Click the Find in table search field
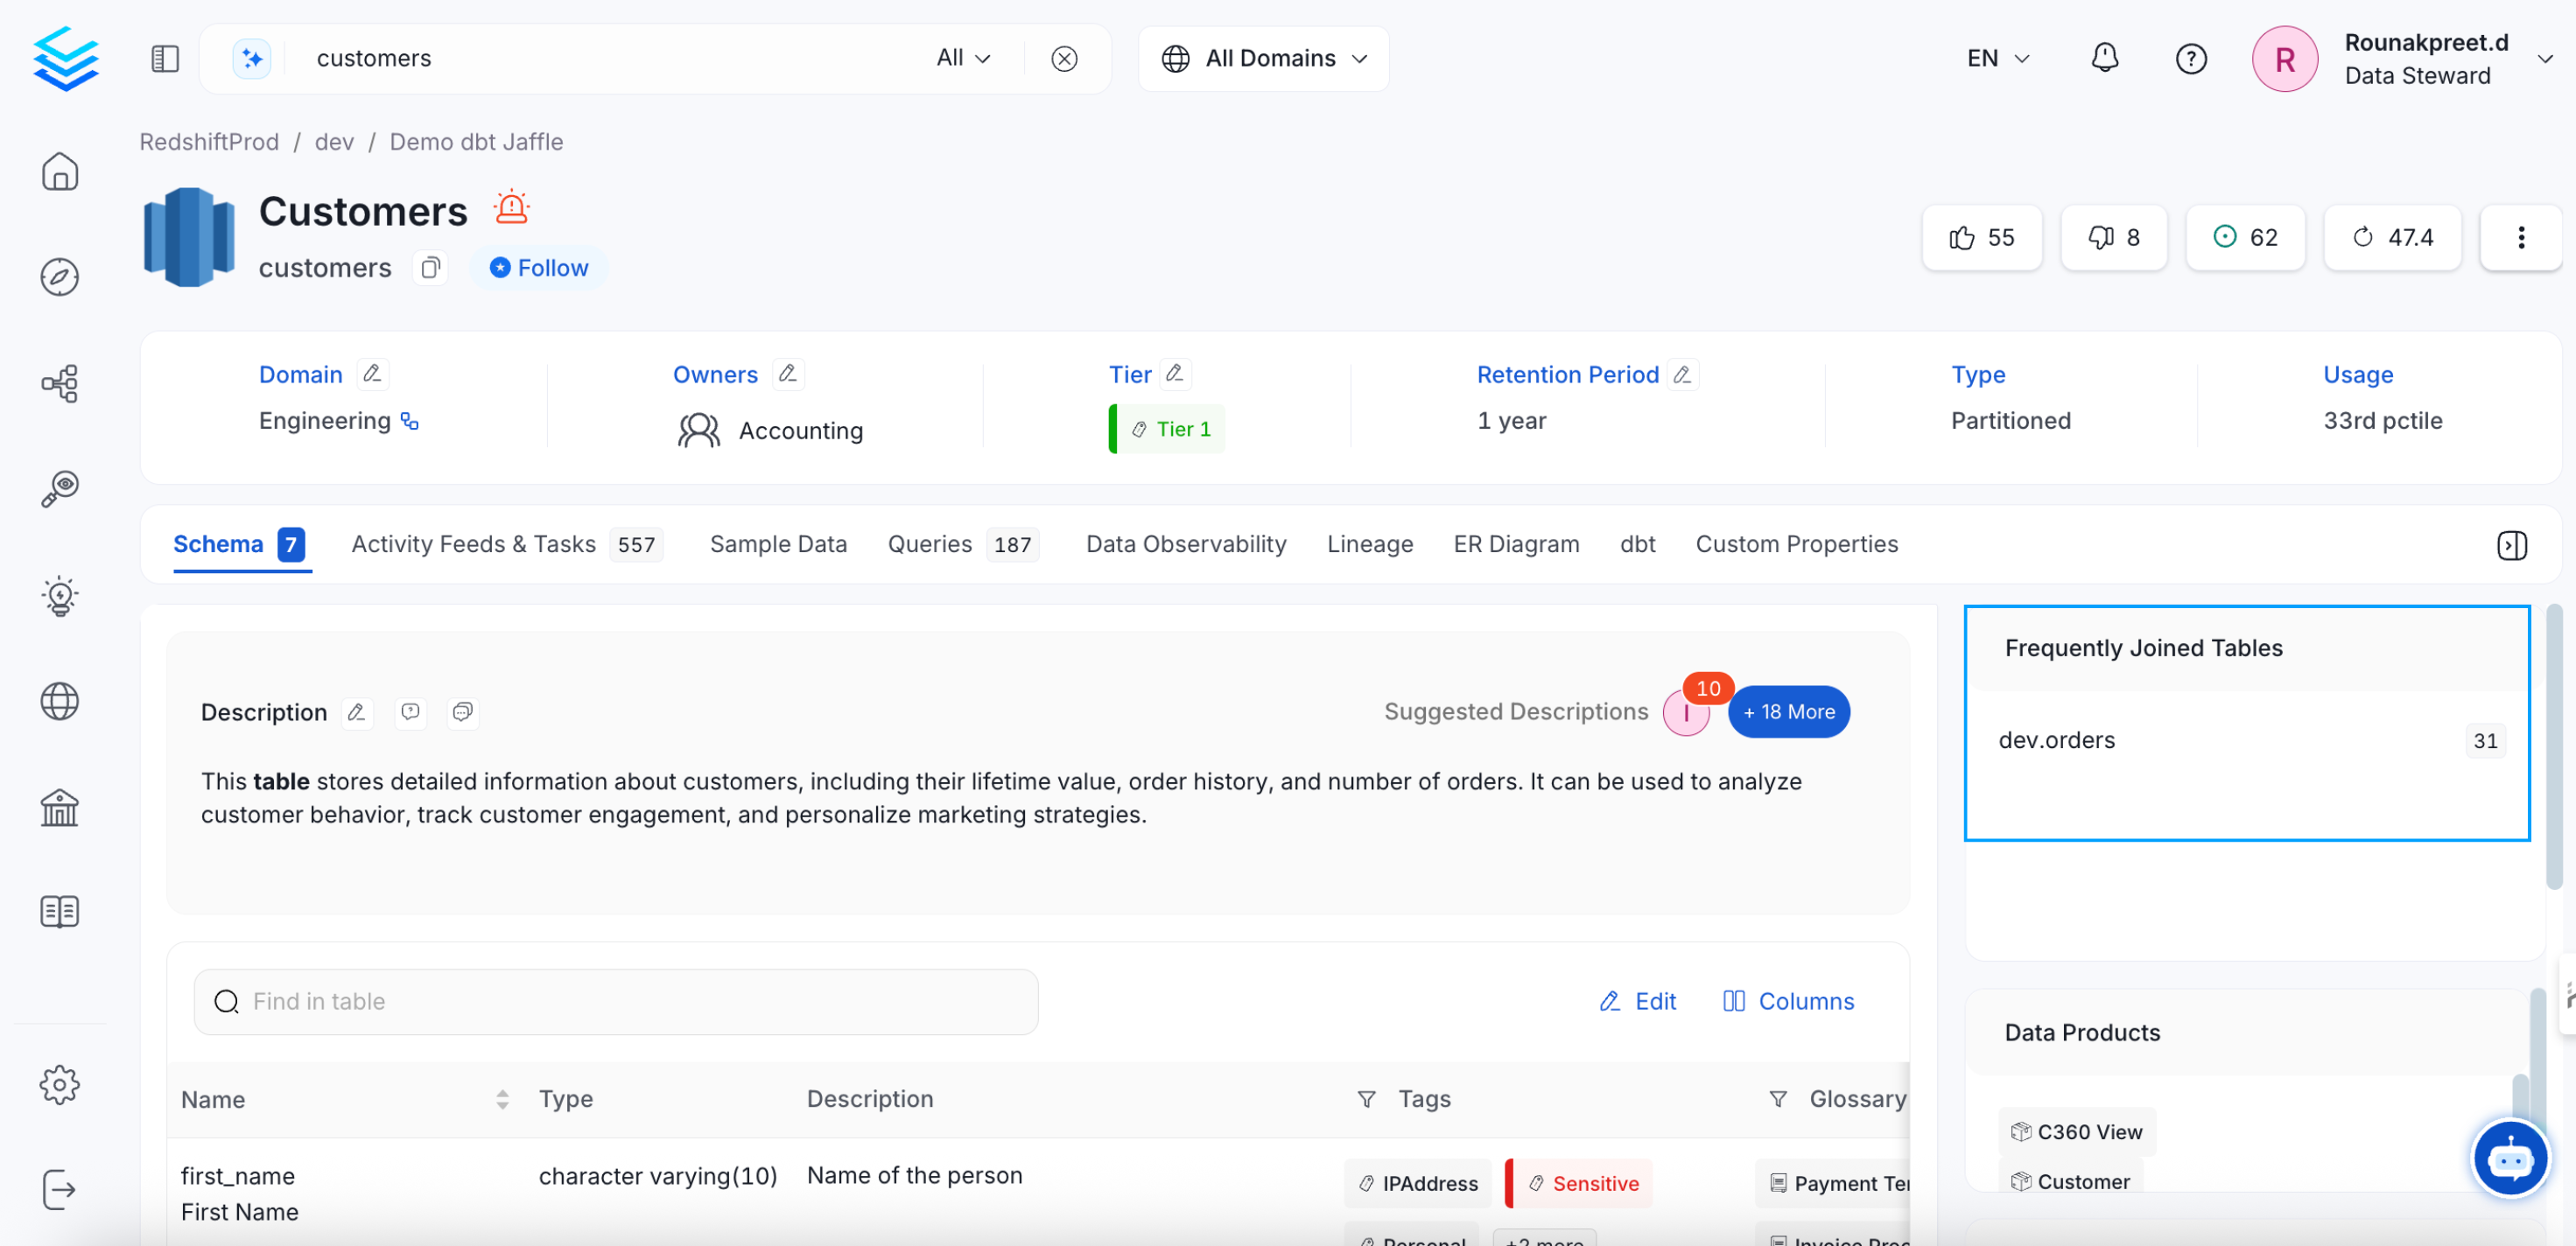This screenshot has height=1246, width=2576. pyautogui.click(x=616, y=1001)
